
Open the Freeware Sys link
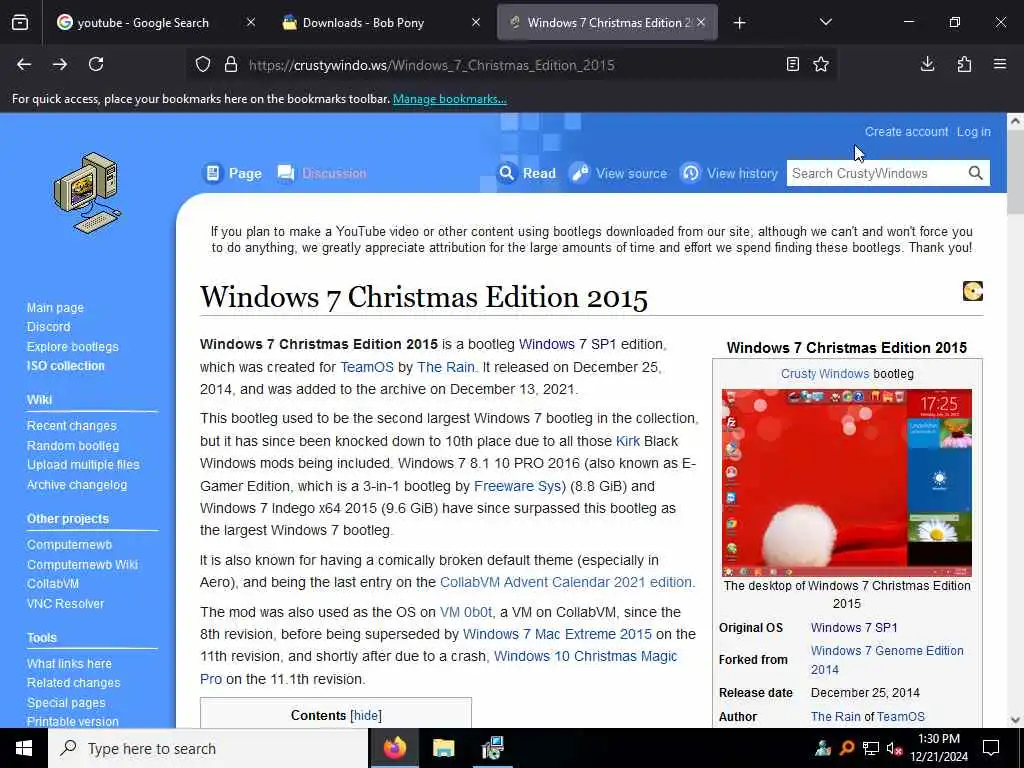[517, 486]
